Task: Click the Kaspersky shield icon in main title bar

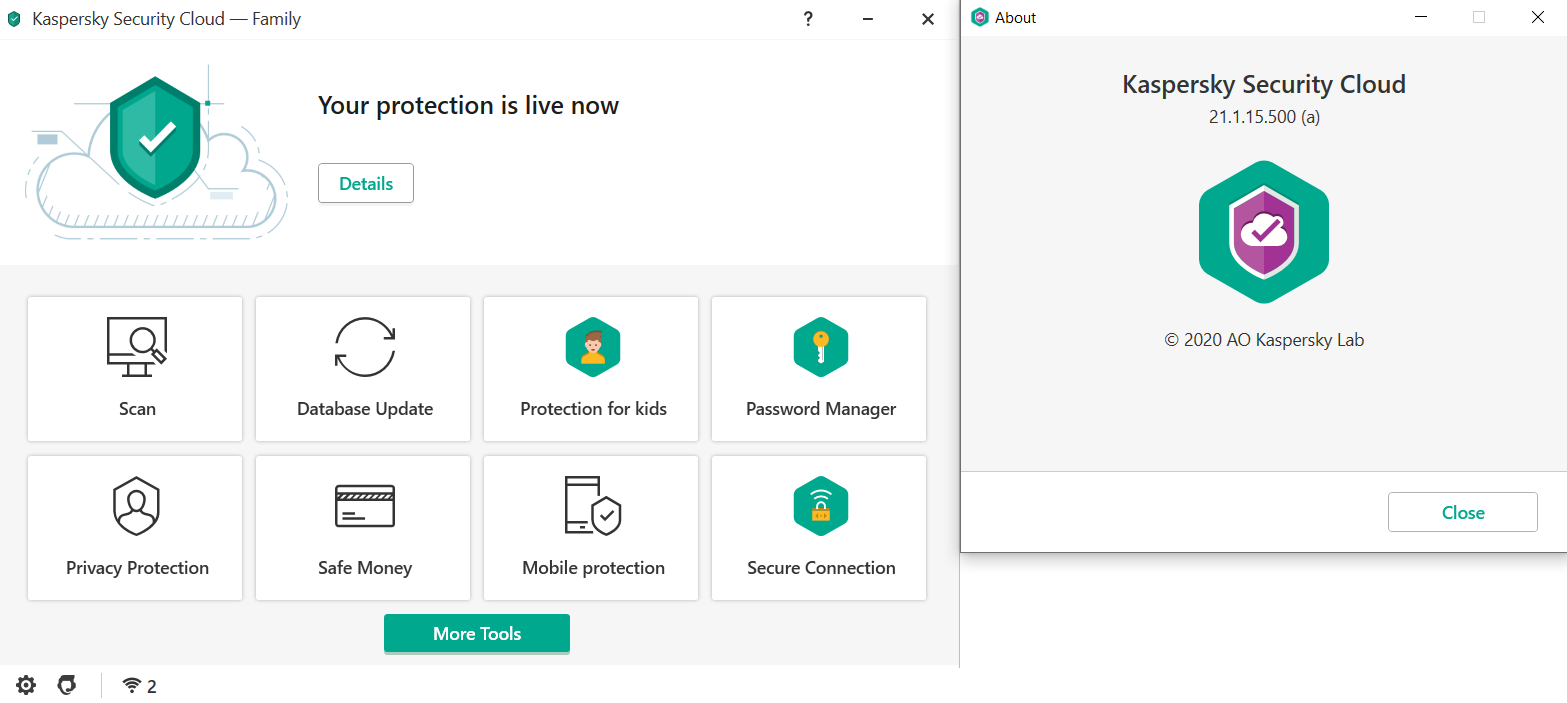Action: tap(14, 19)
